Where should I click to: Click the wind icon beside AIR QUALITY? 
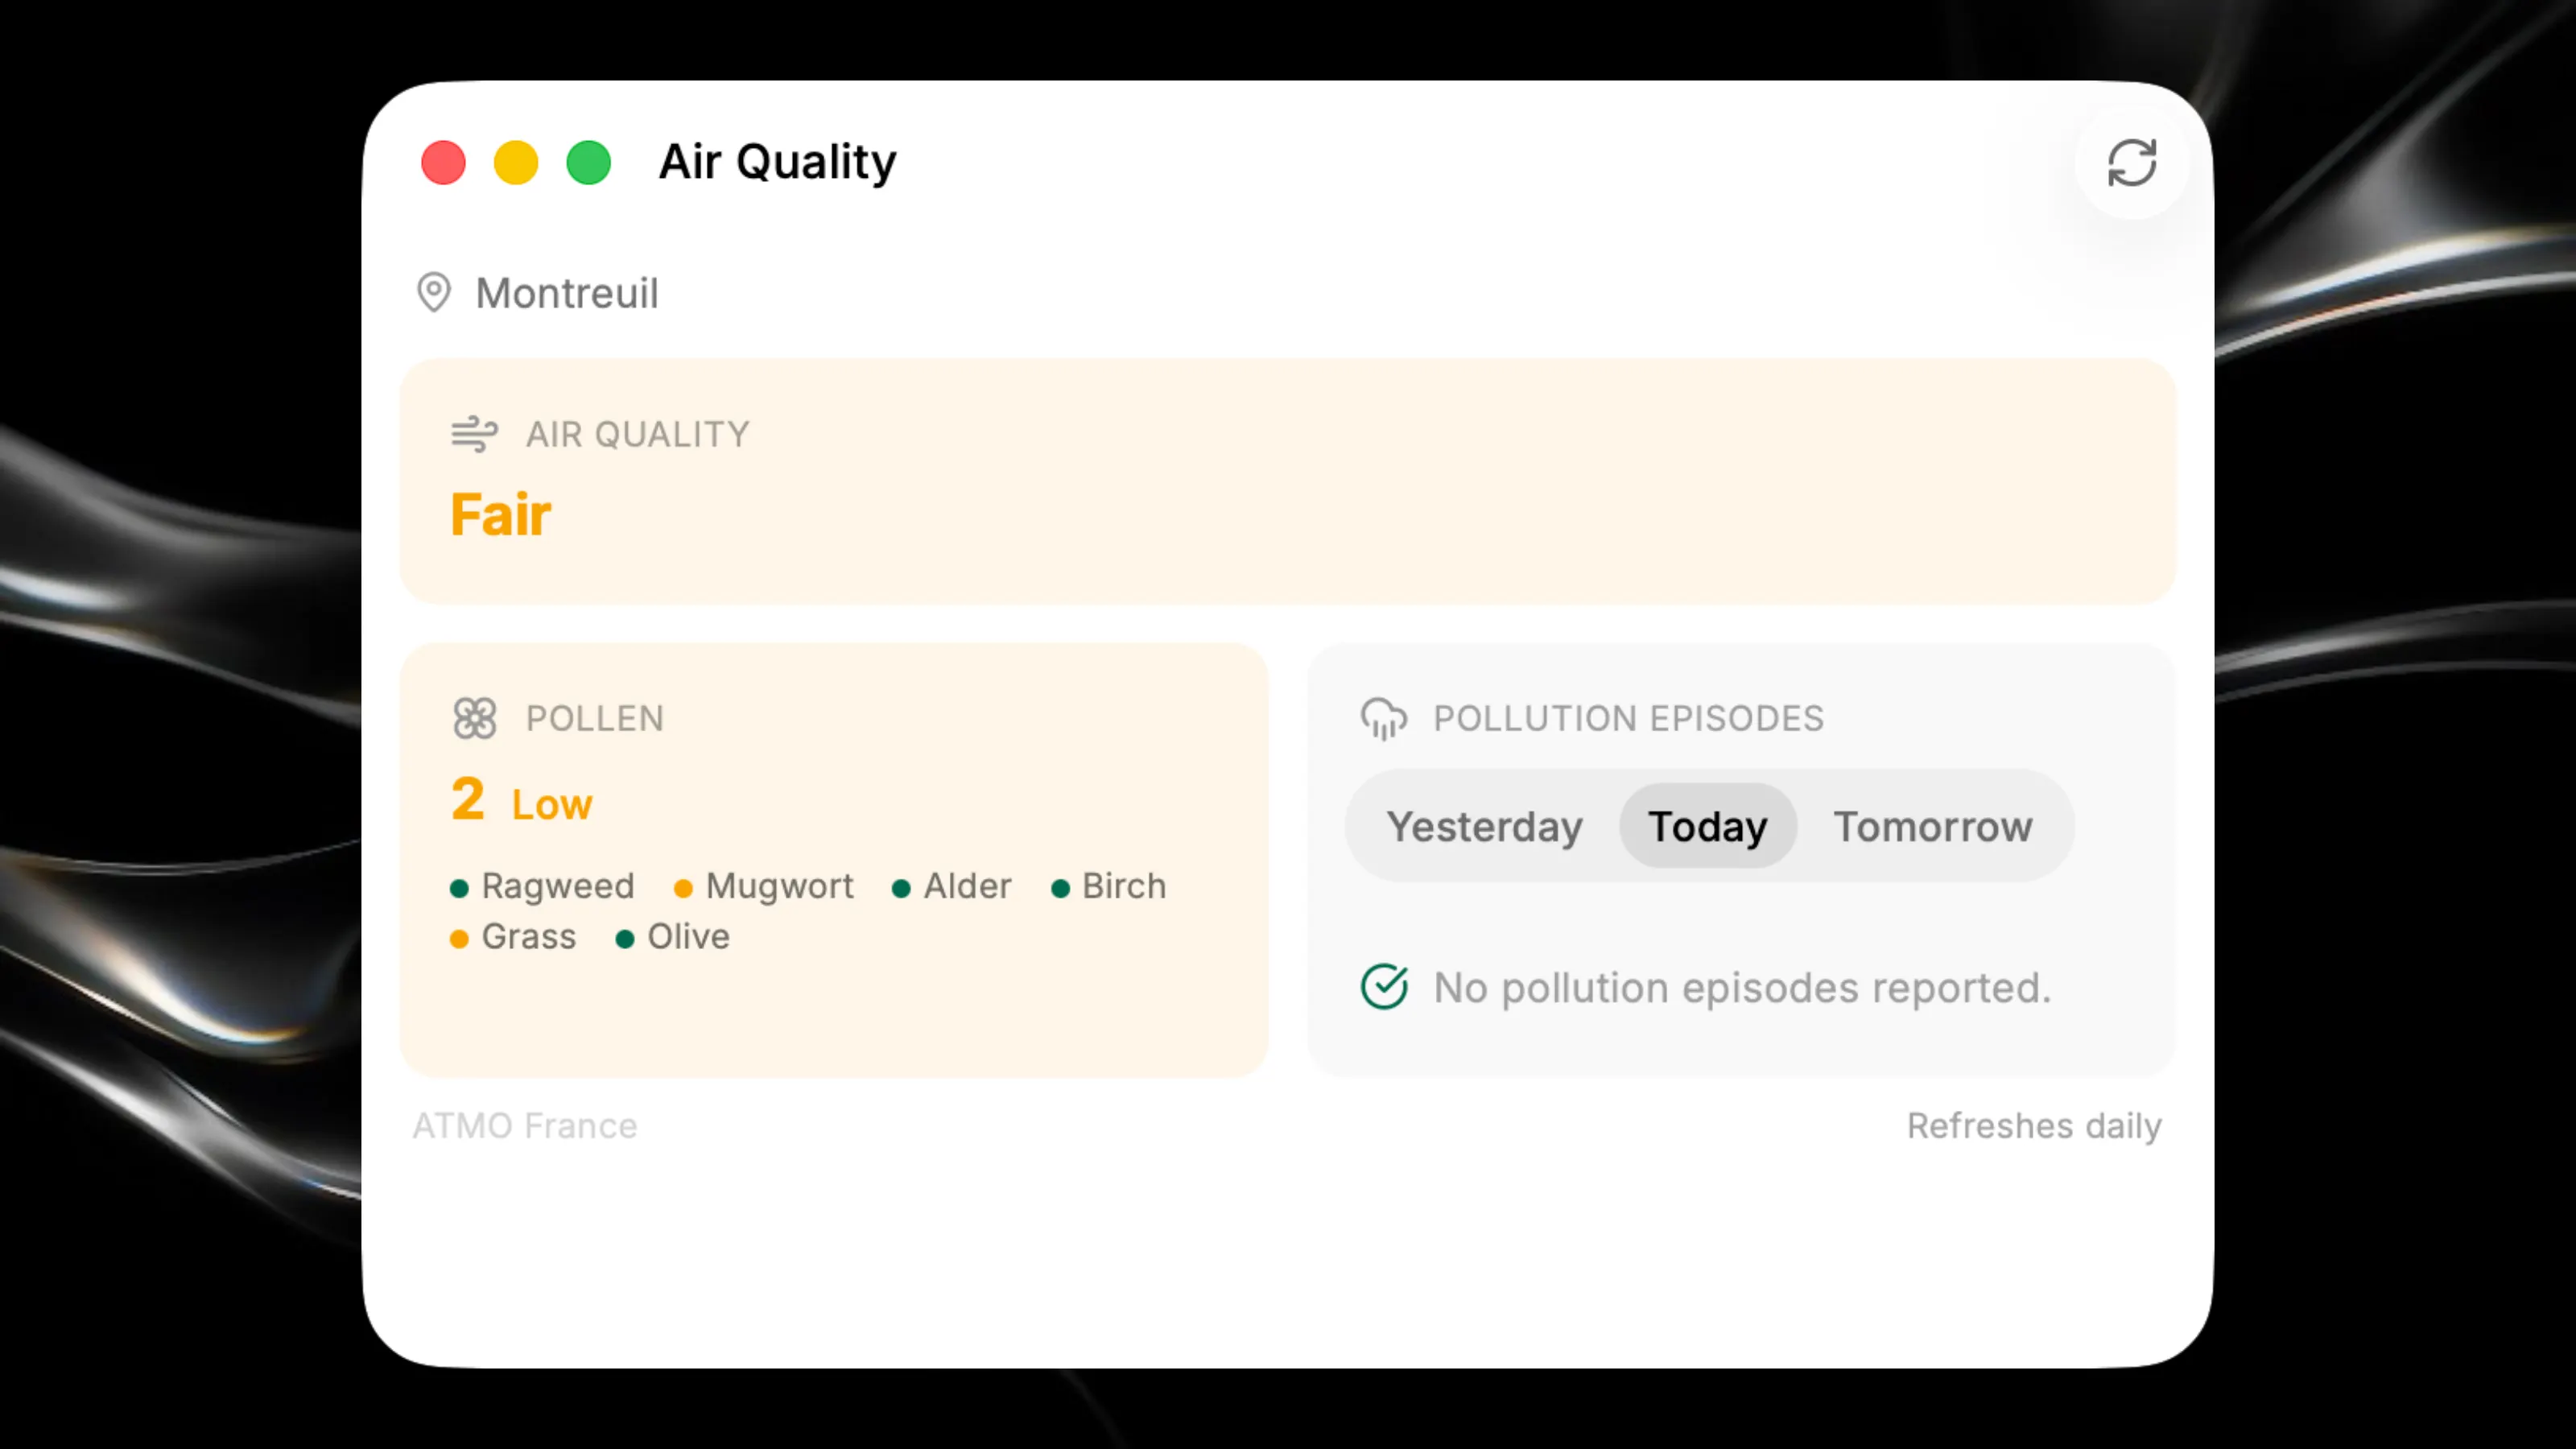474,434
